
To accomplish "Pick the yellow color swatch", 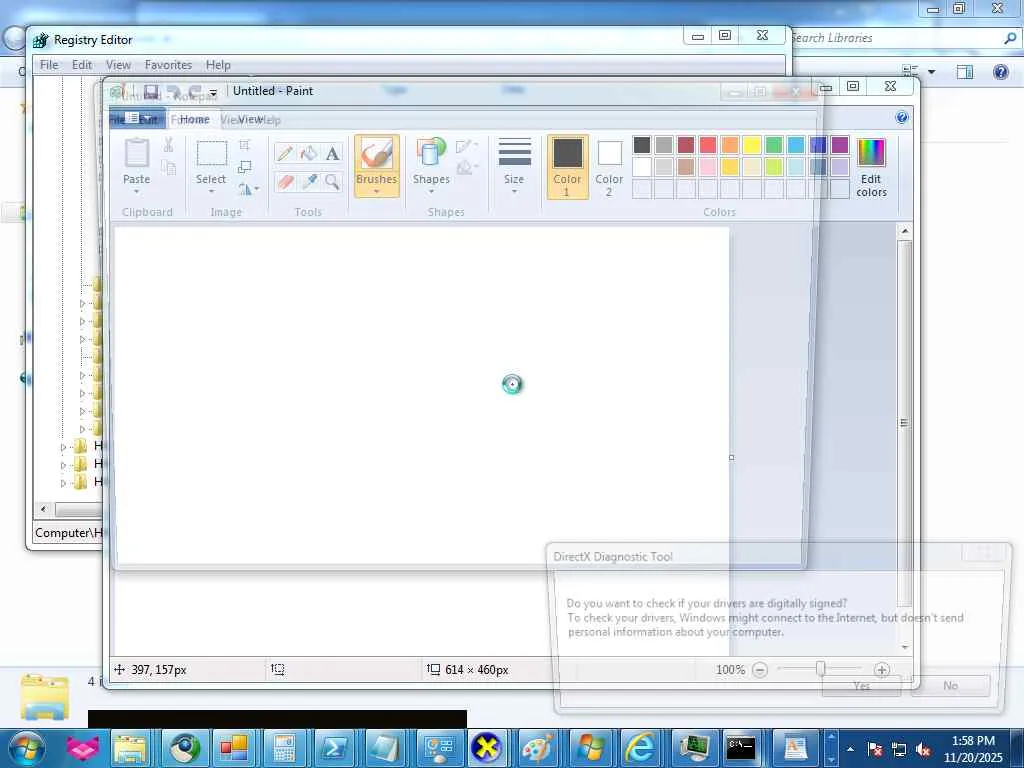I will coord(752,145).
